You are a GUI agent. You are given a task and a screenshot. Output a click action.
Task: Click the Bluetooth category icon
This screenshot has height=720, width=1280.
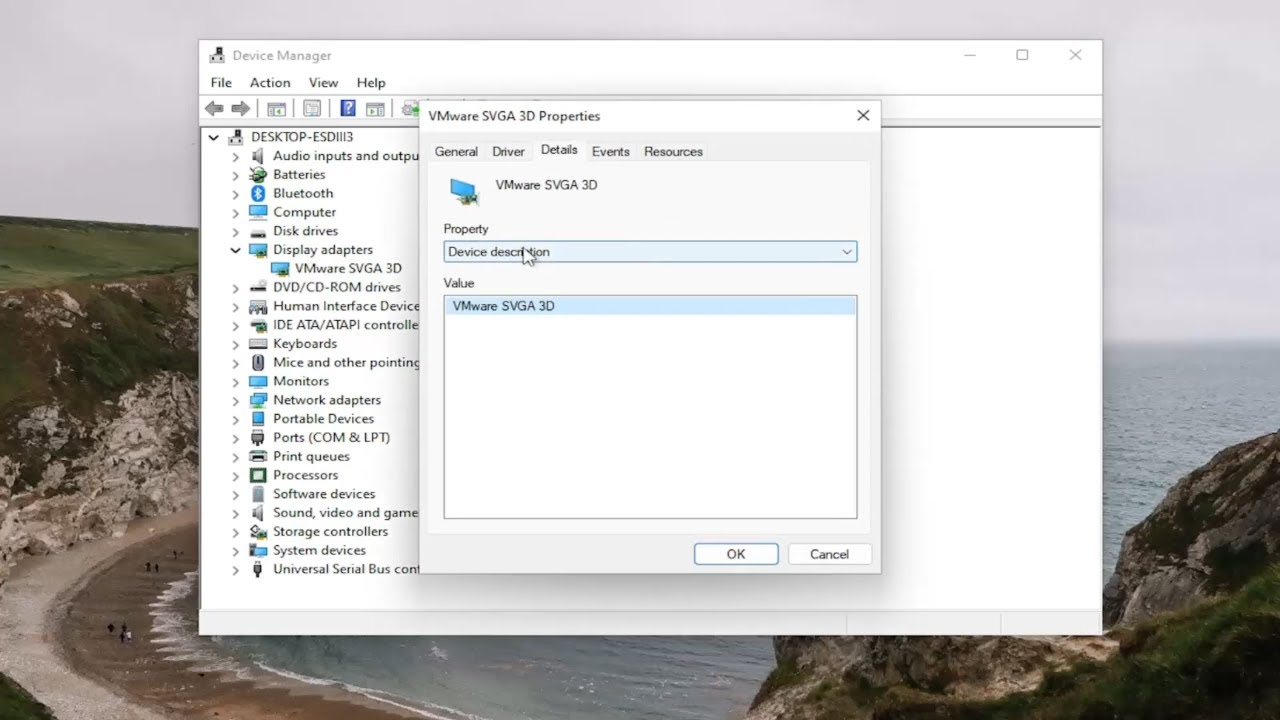click(x=258, y=193)
